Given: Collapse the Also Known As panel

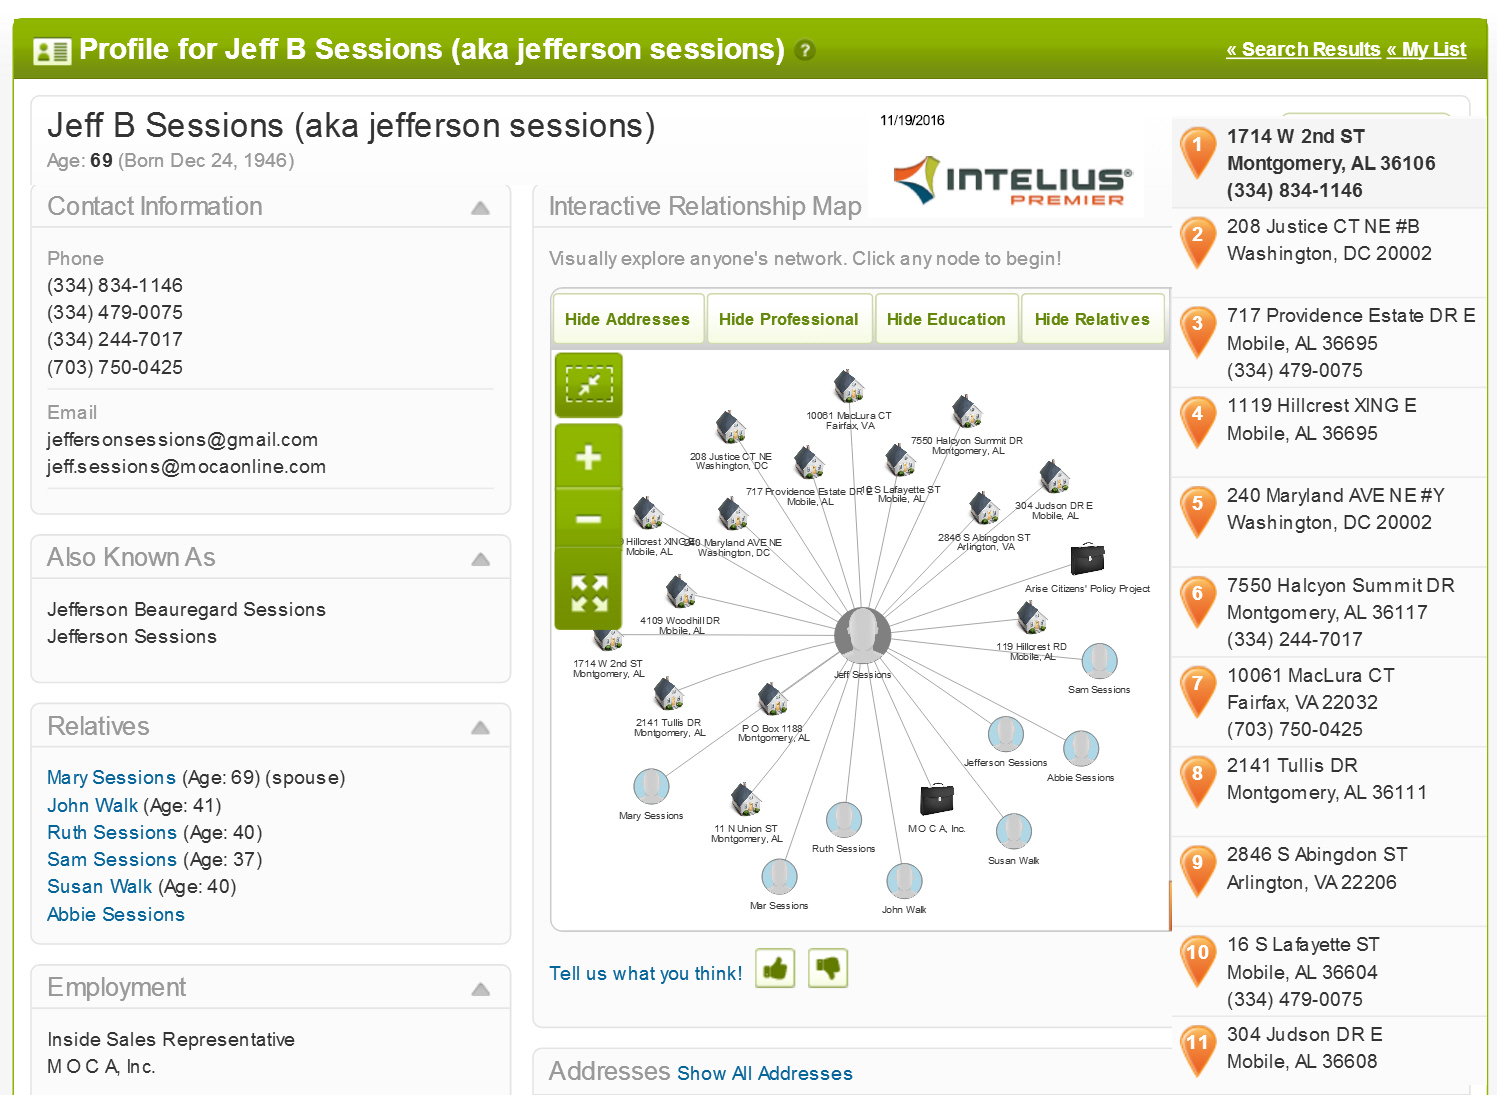Looking at the screenshot, I should (x=480, y=559).
